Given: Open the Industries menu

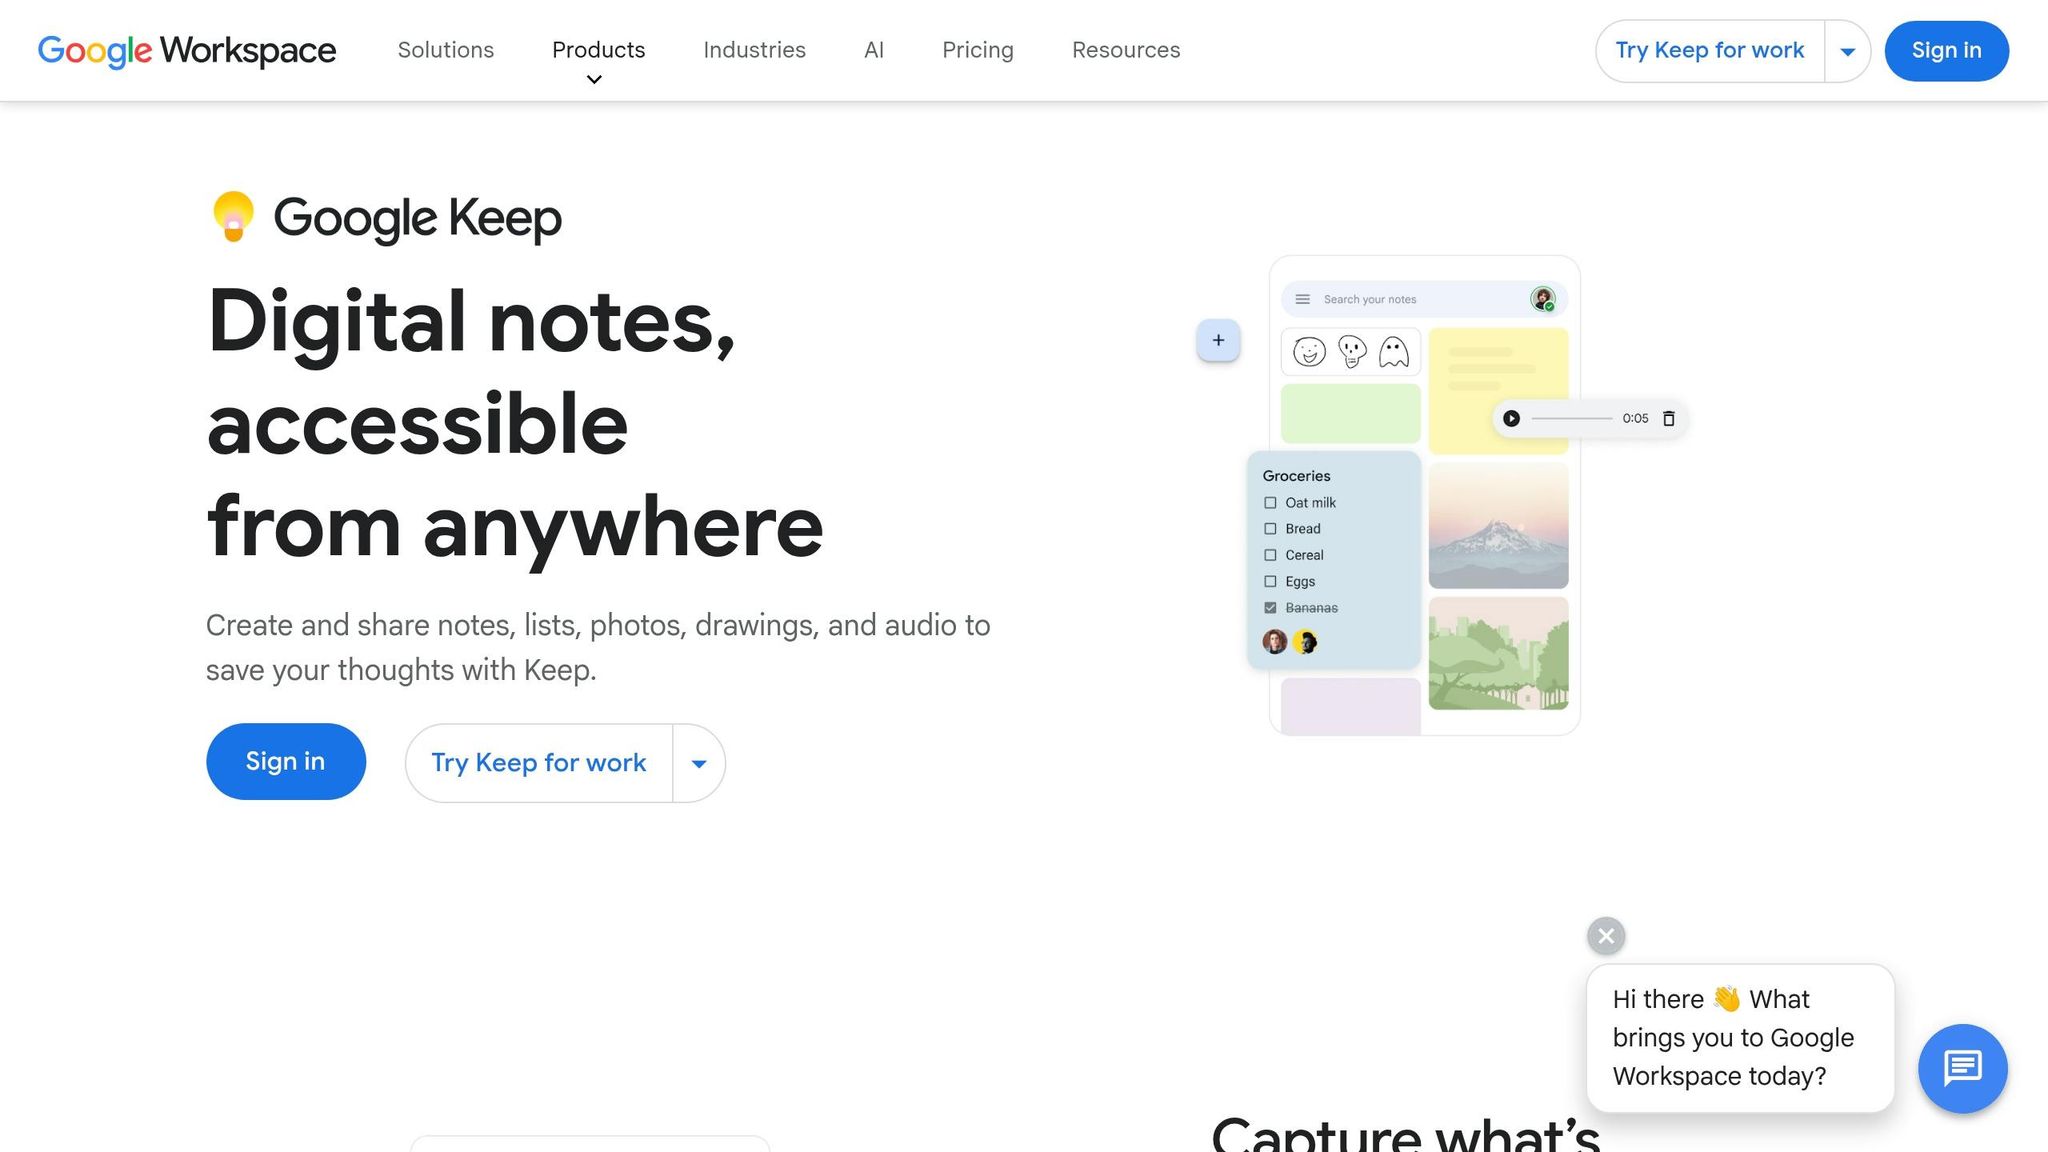Looking at the screenshot, I should point(754,50).
